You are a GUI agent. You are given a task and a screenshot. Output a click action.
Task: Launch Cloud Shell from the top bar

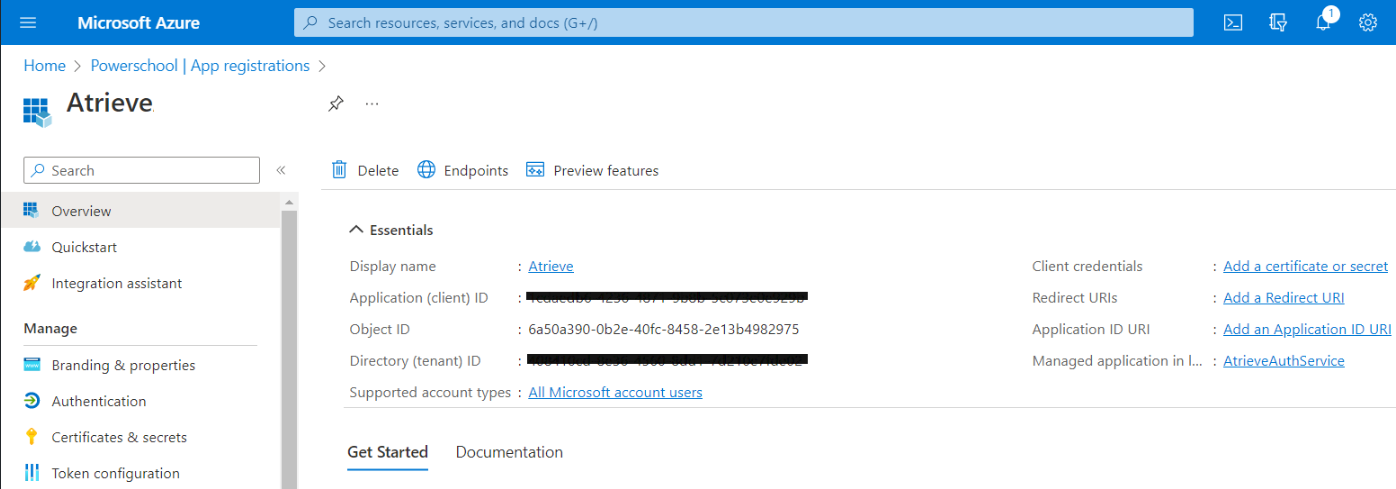[x=1233, y=22]
